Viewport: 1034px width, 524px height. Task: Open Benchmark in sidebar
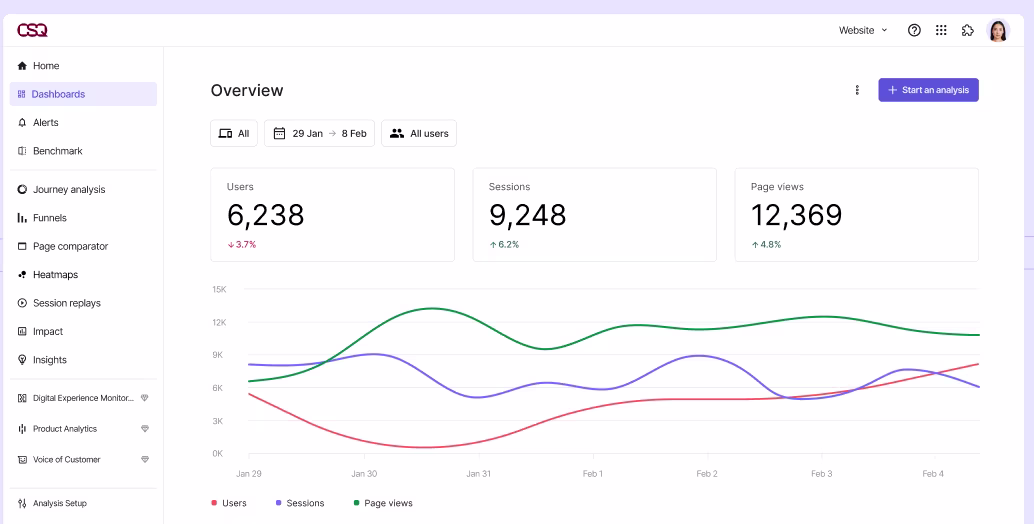83,151
